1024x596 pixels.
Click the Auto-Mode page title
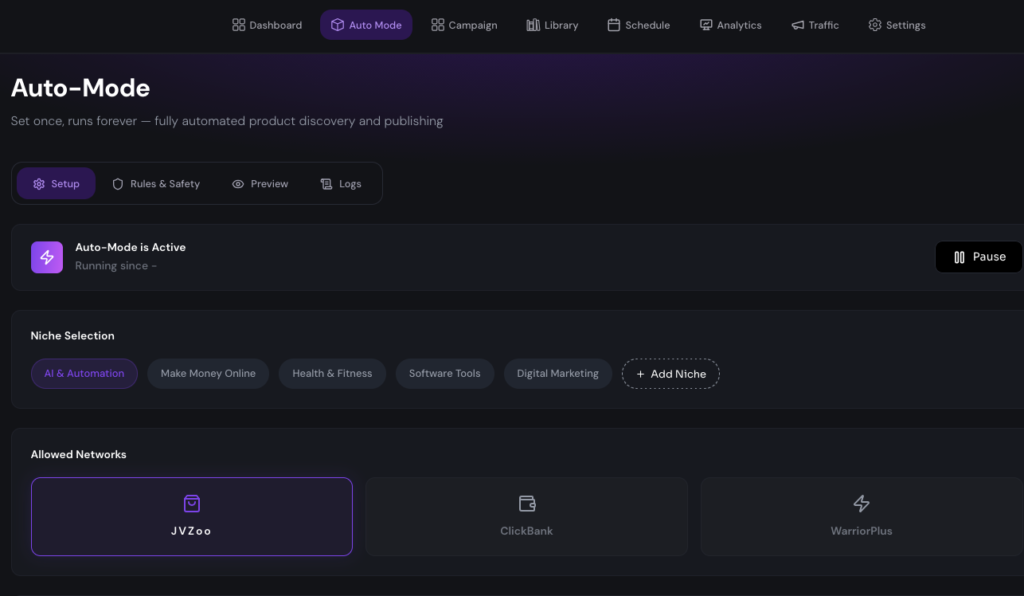coord(80,88)
